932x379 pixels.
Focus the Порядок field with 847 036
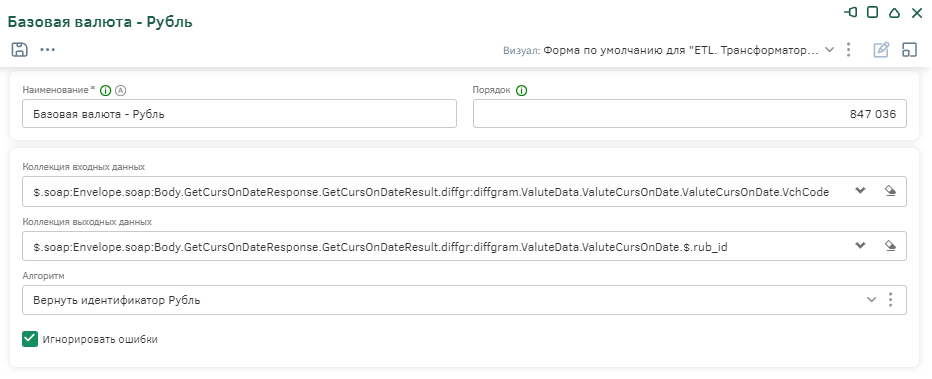click(x=690, y=113)
